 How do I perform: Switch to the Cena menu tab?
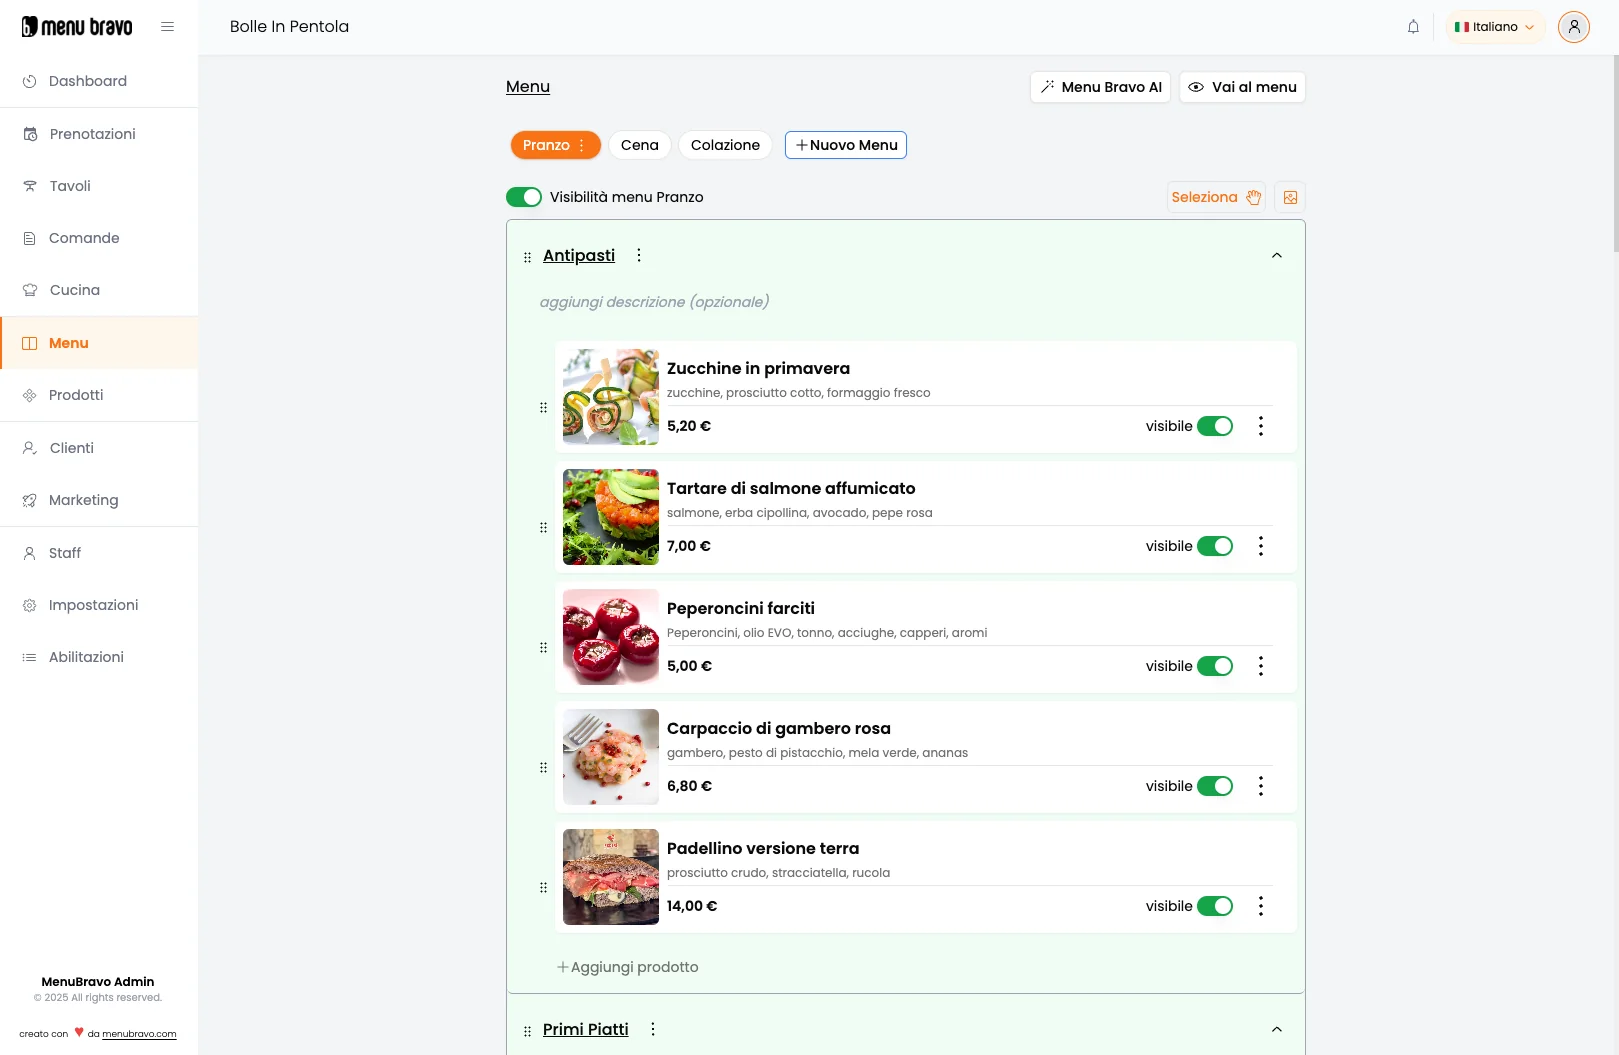[639, 145]
